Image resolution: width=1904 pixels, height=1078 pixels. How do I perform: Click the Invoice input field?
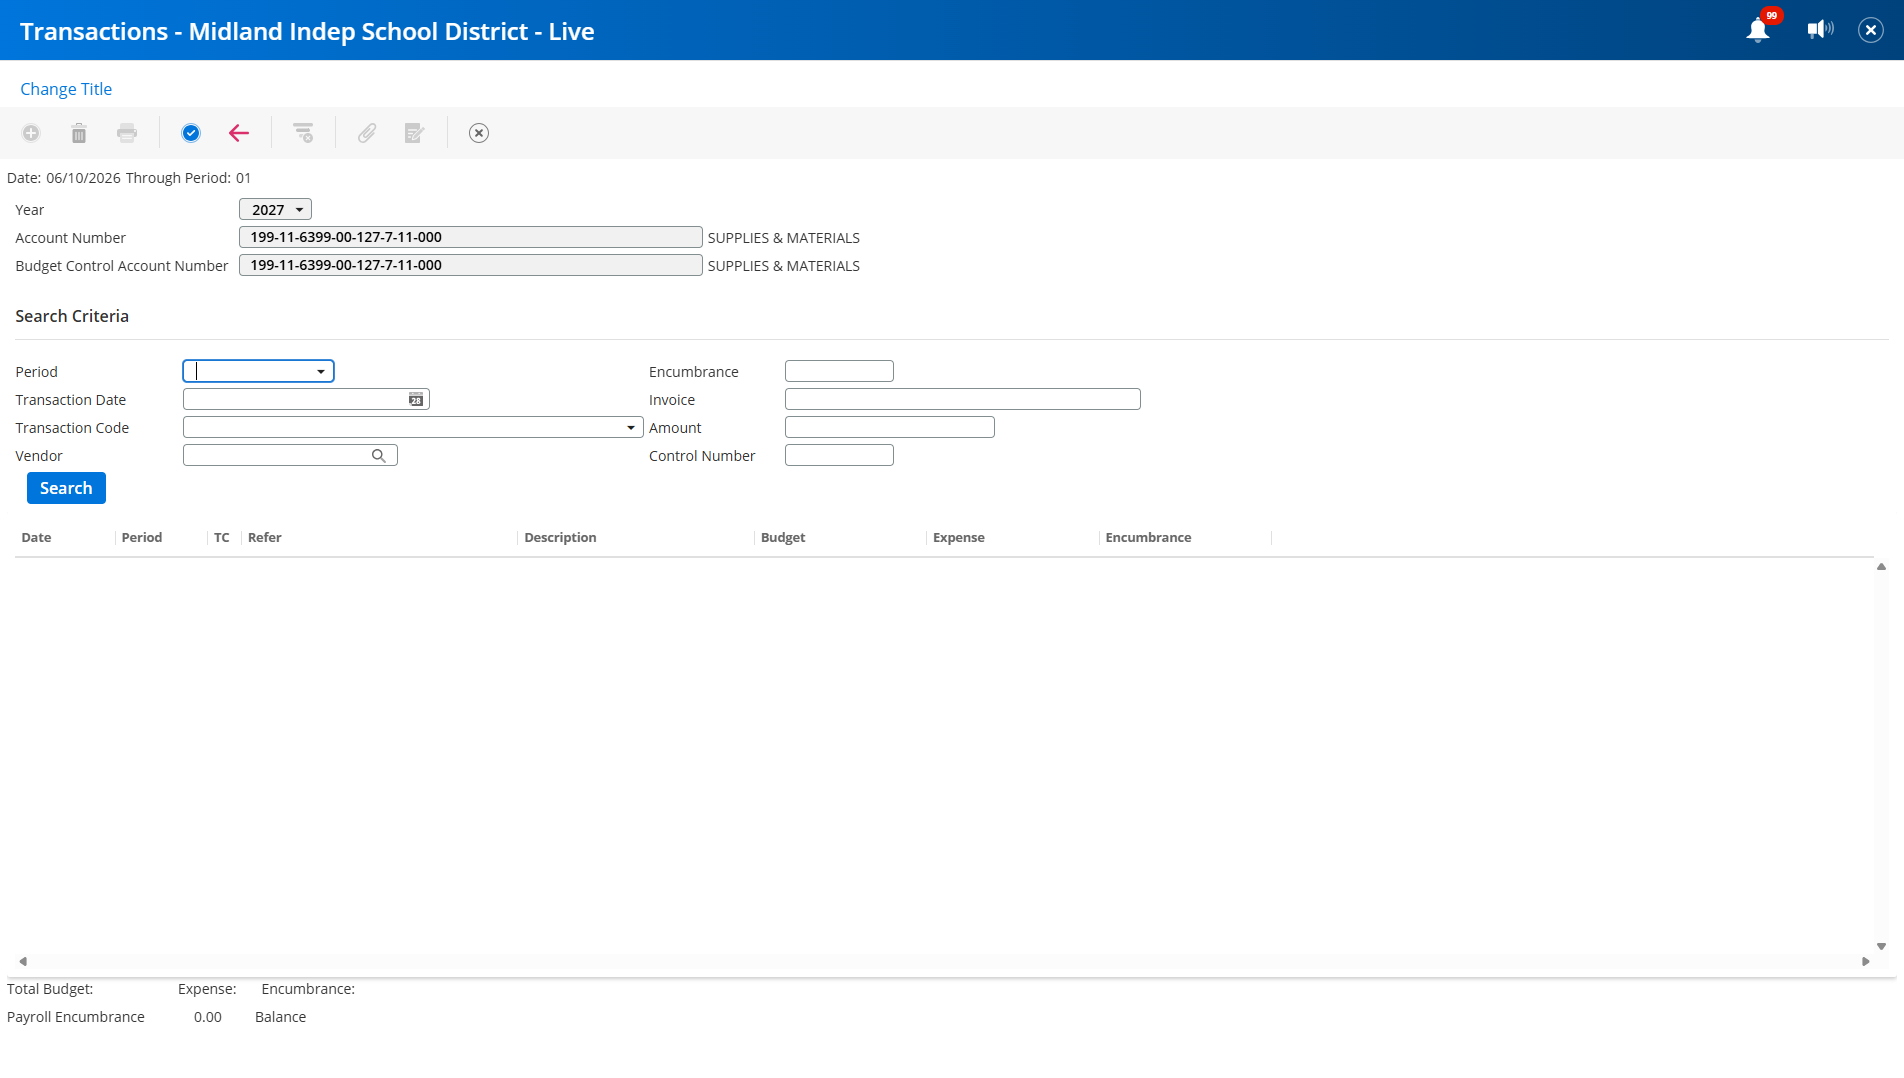963,399
